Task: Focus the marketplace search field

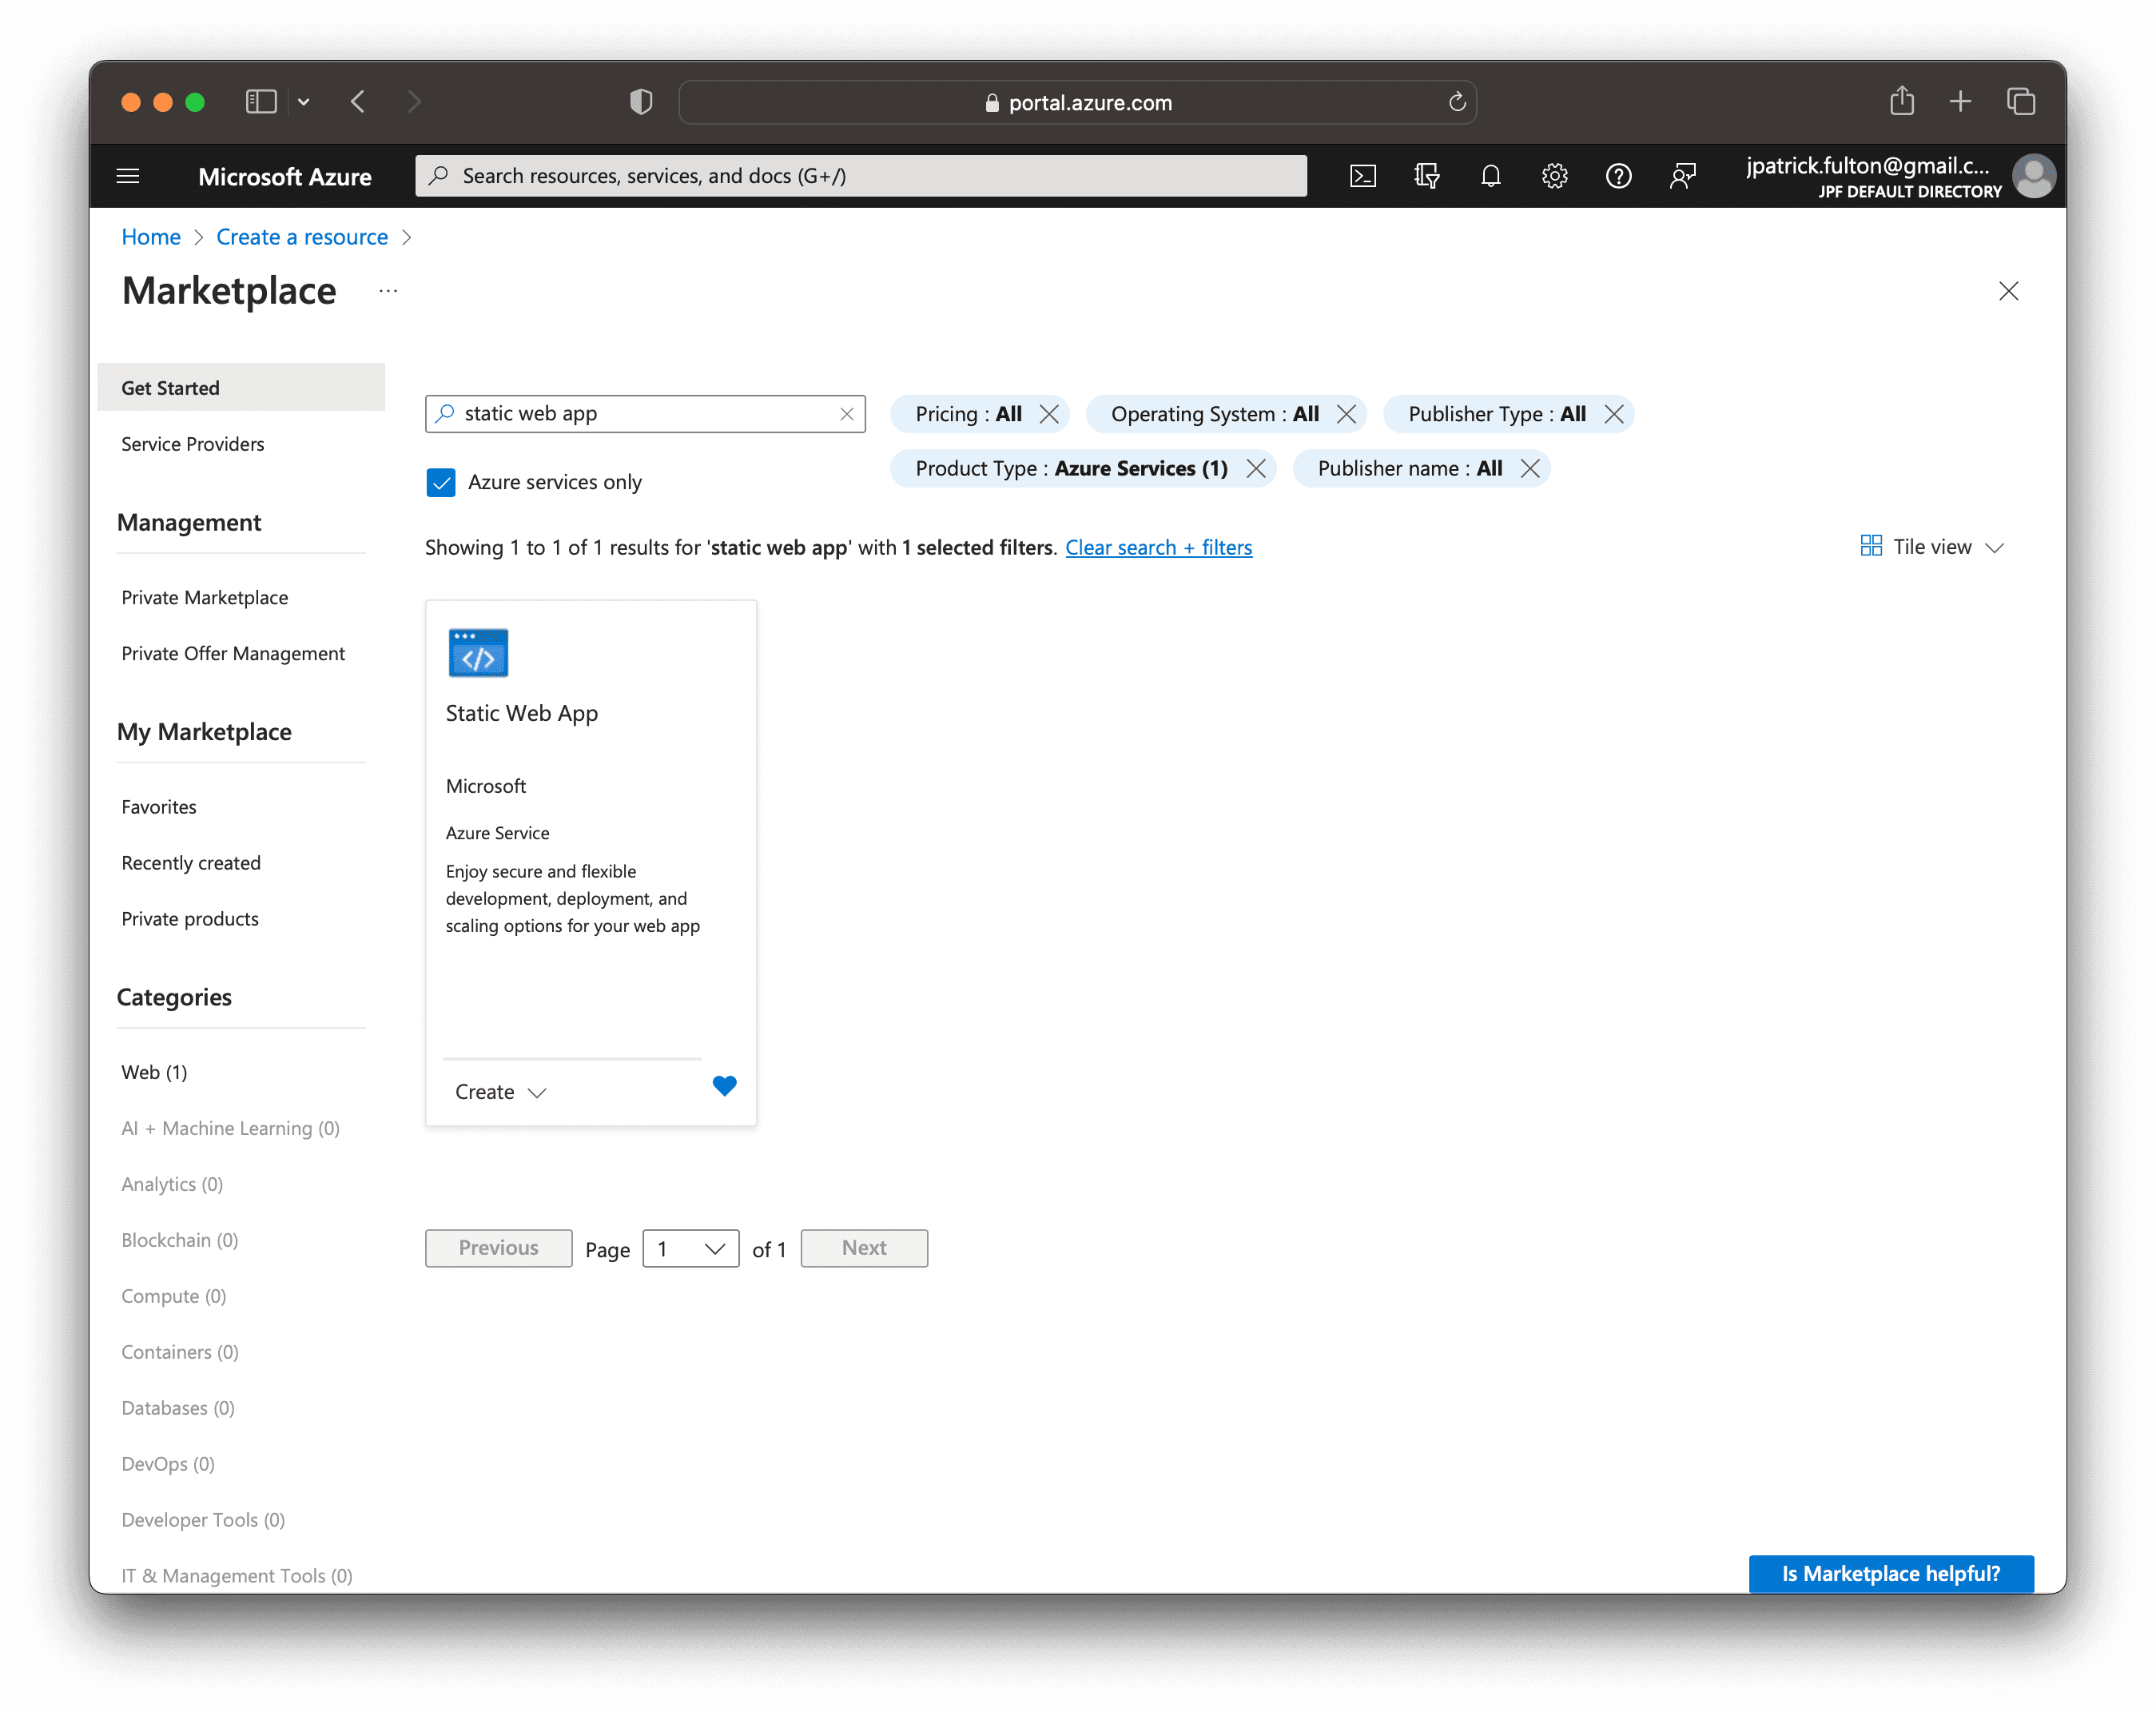Action: [645, 414]
